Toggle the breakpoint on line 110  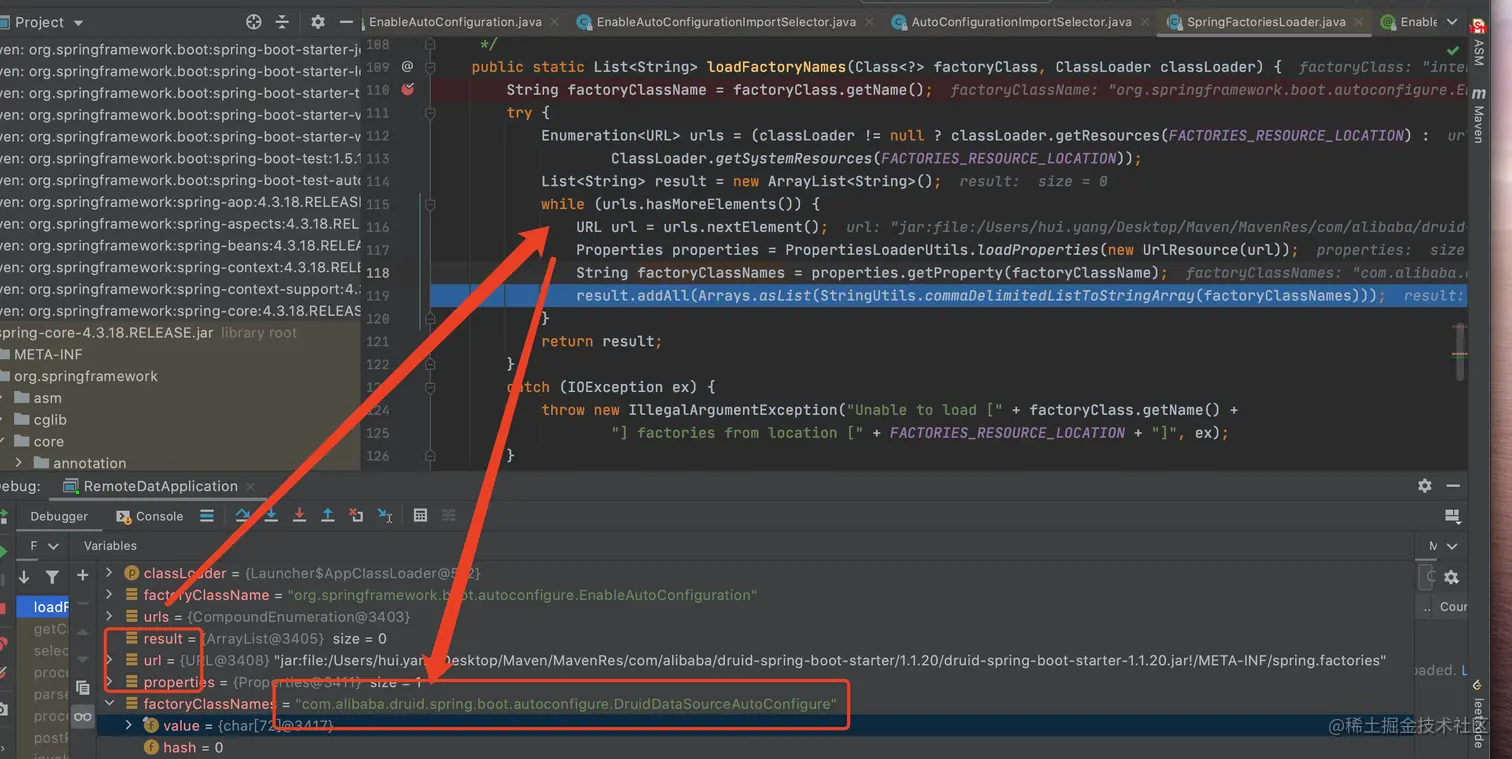407,89
